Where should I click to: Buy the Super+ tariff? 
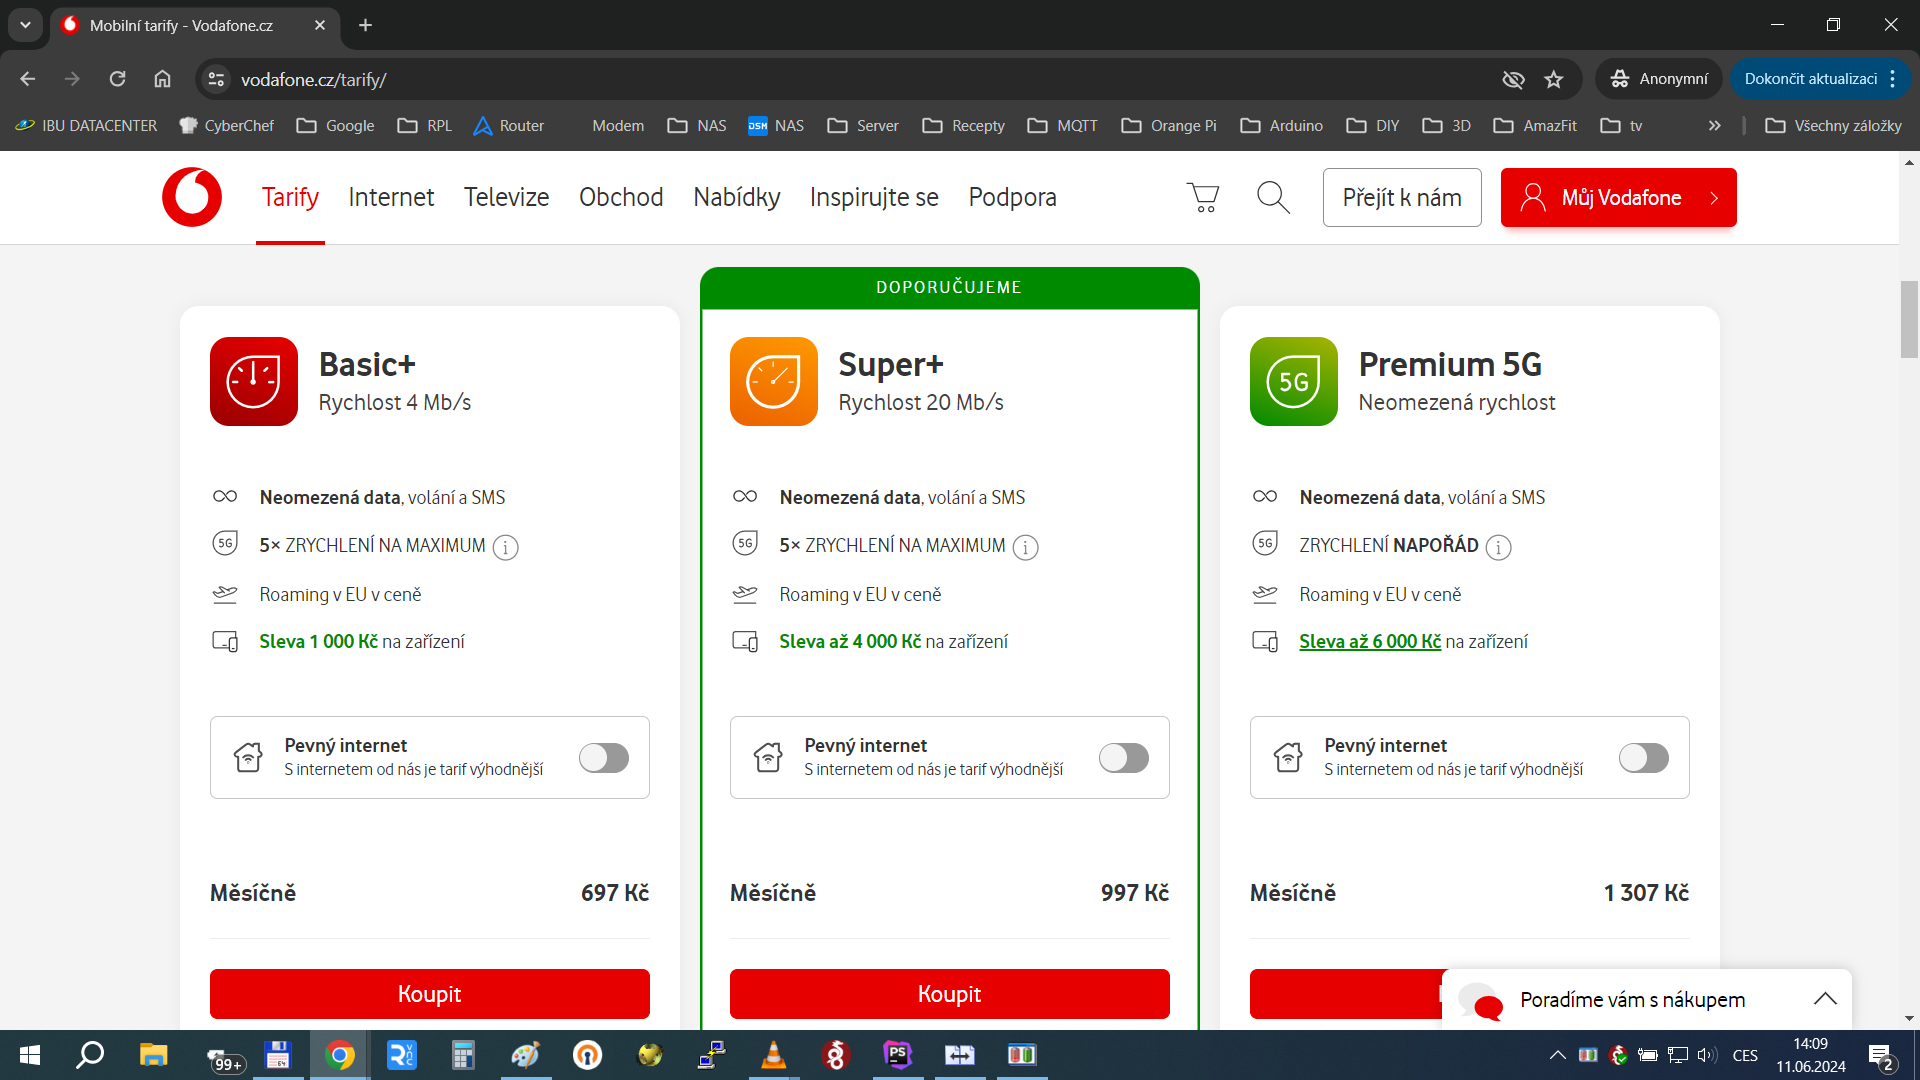[x=950, y=994]
